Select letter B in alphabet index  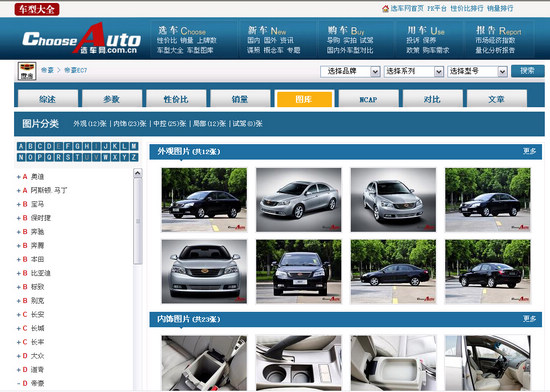31,146
